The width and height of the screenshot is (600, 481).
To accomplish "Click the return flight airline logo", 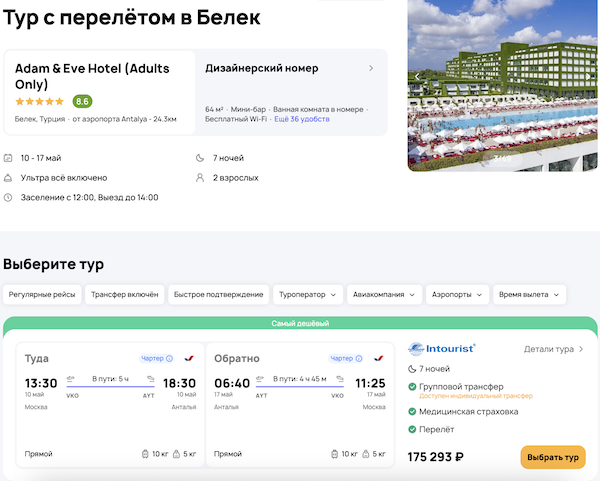I will tap(379, 358).
